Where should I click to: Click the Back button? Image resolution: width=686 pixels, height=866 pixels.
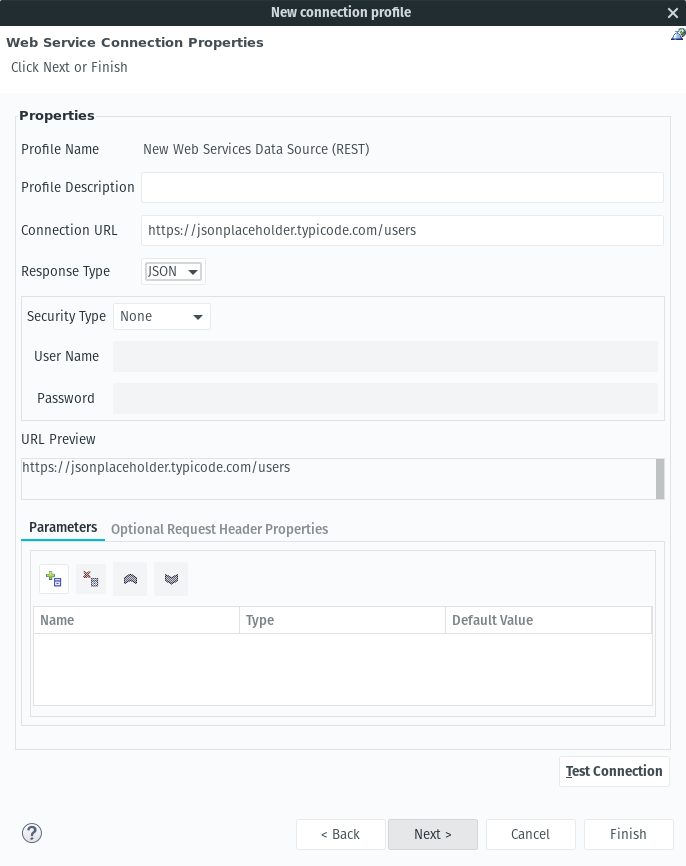[x=340, y=834]
